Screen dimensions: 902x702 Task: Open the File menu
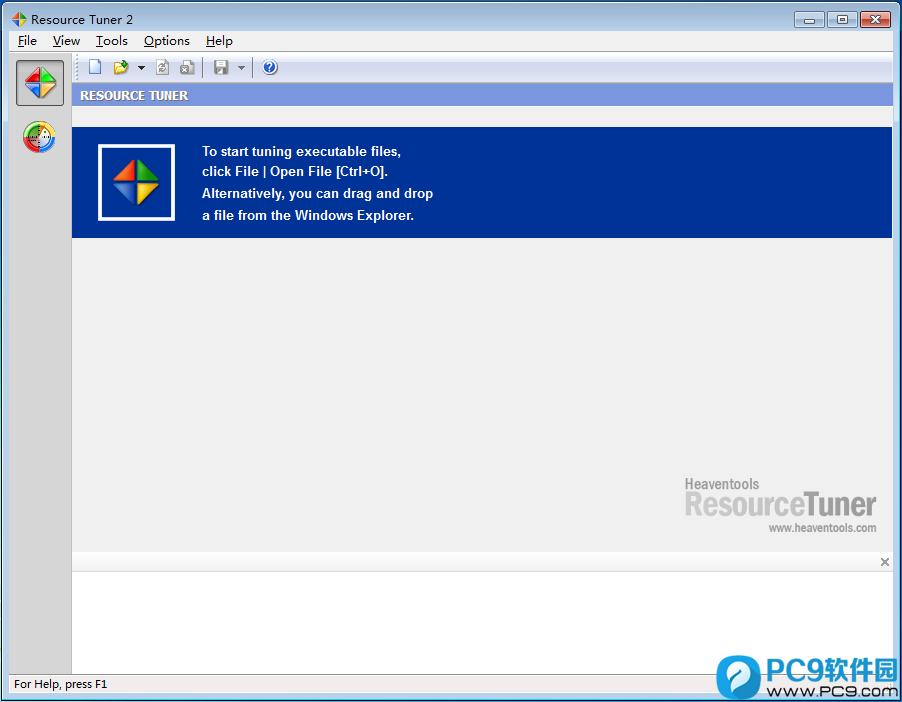[27, 41]
